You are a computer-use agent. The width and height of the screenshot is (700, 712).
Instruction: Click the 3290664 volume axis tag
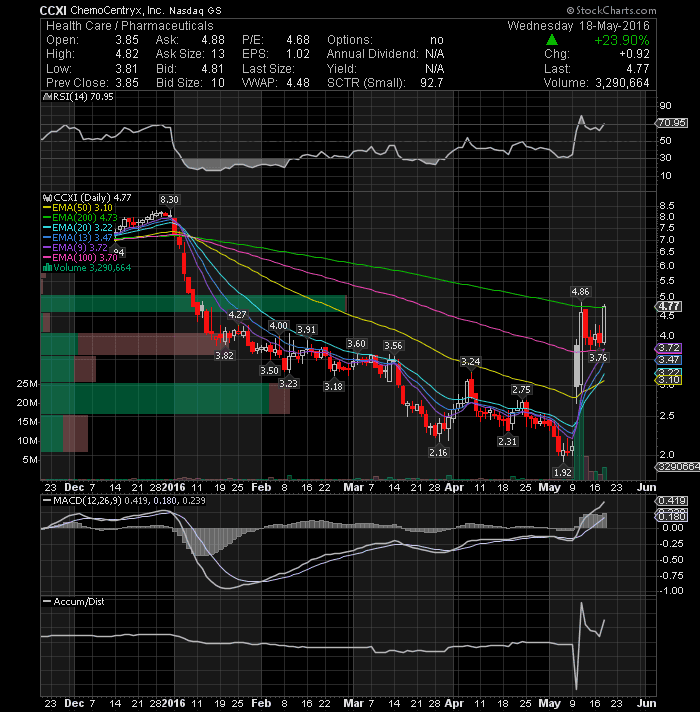coord(677,467)
